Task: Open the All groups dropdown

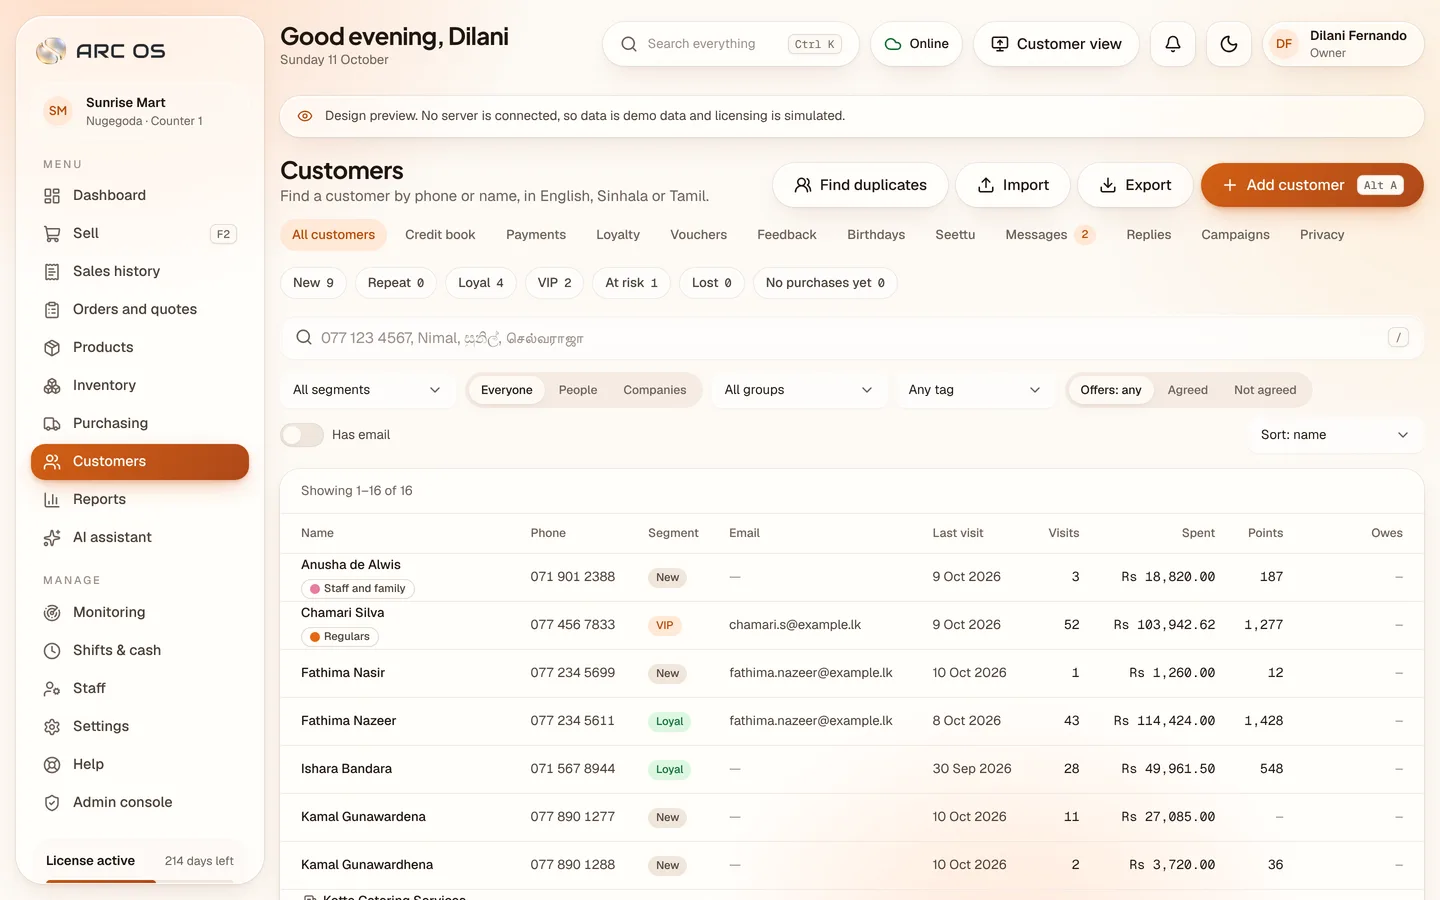Action: [x=798, y=390]
